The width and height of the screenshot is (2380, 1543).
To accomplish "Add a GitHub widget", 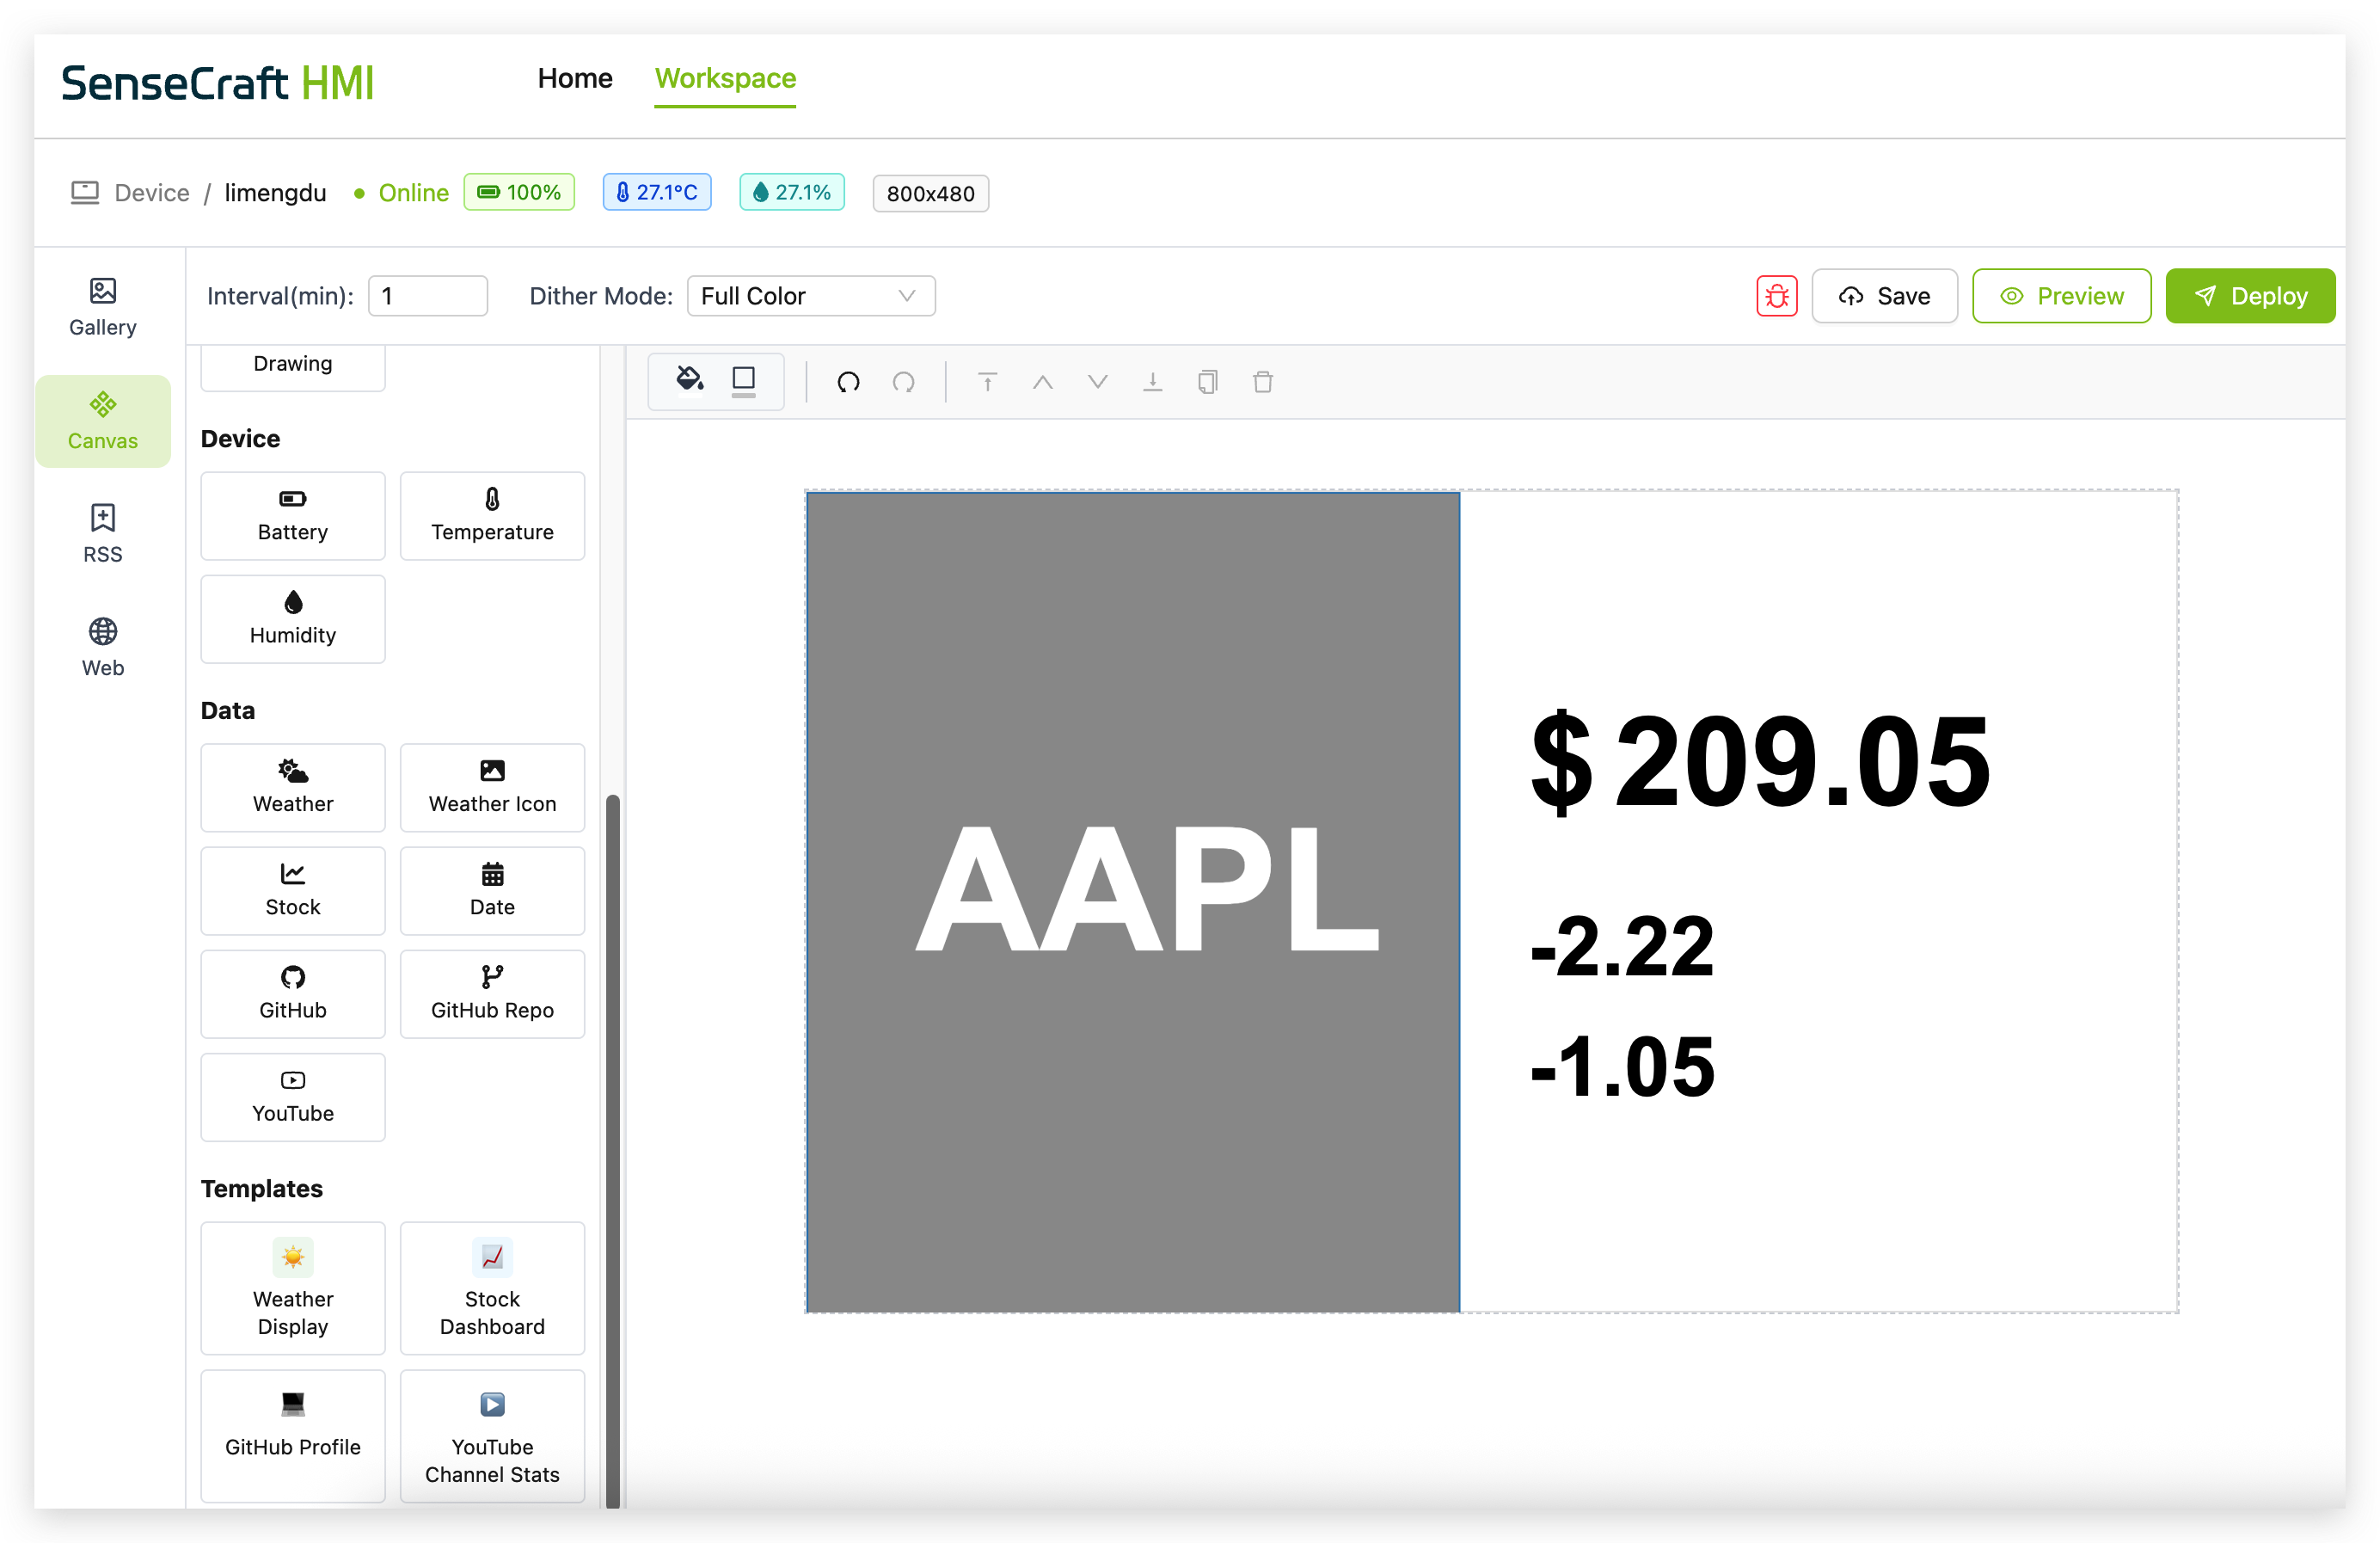I will (x=292, y=994).
